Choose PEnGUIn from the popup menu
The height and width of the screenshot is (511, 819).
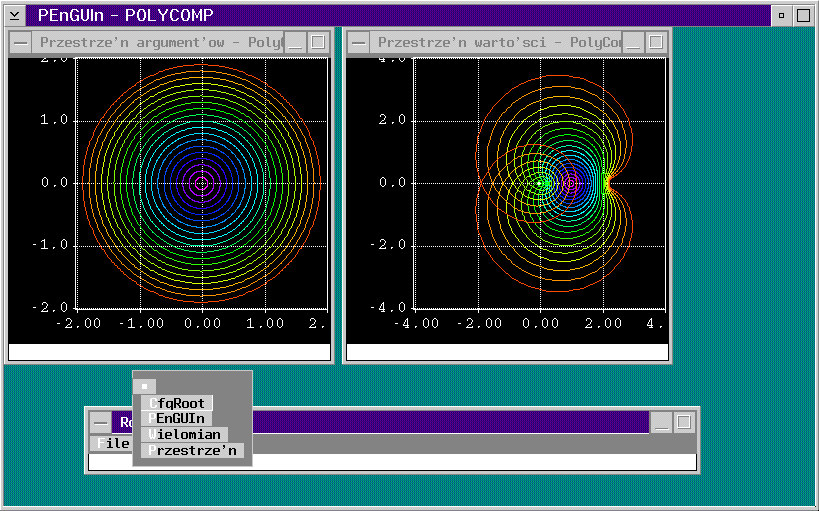(x=177, y=418)
